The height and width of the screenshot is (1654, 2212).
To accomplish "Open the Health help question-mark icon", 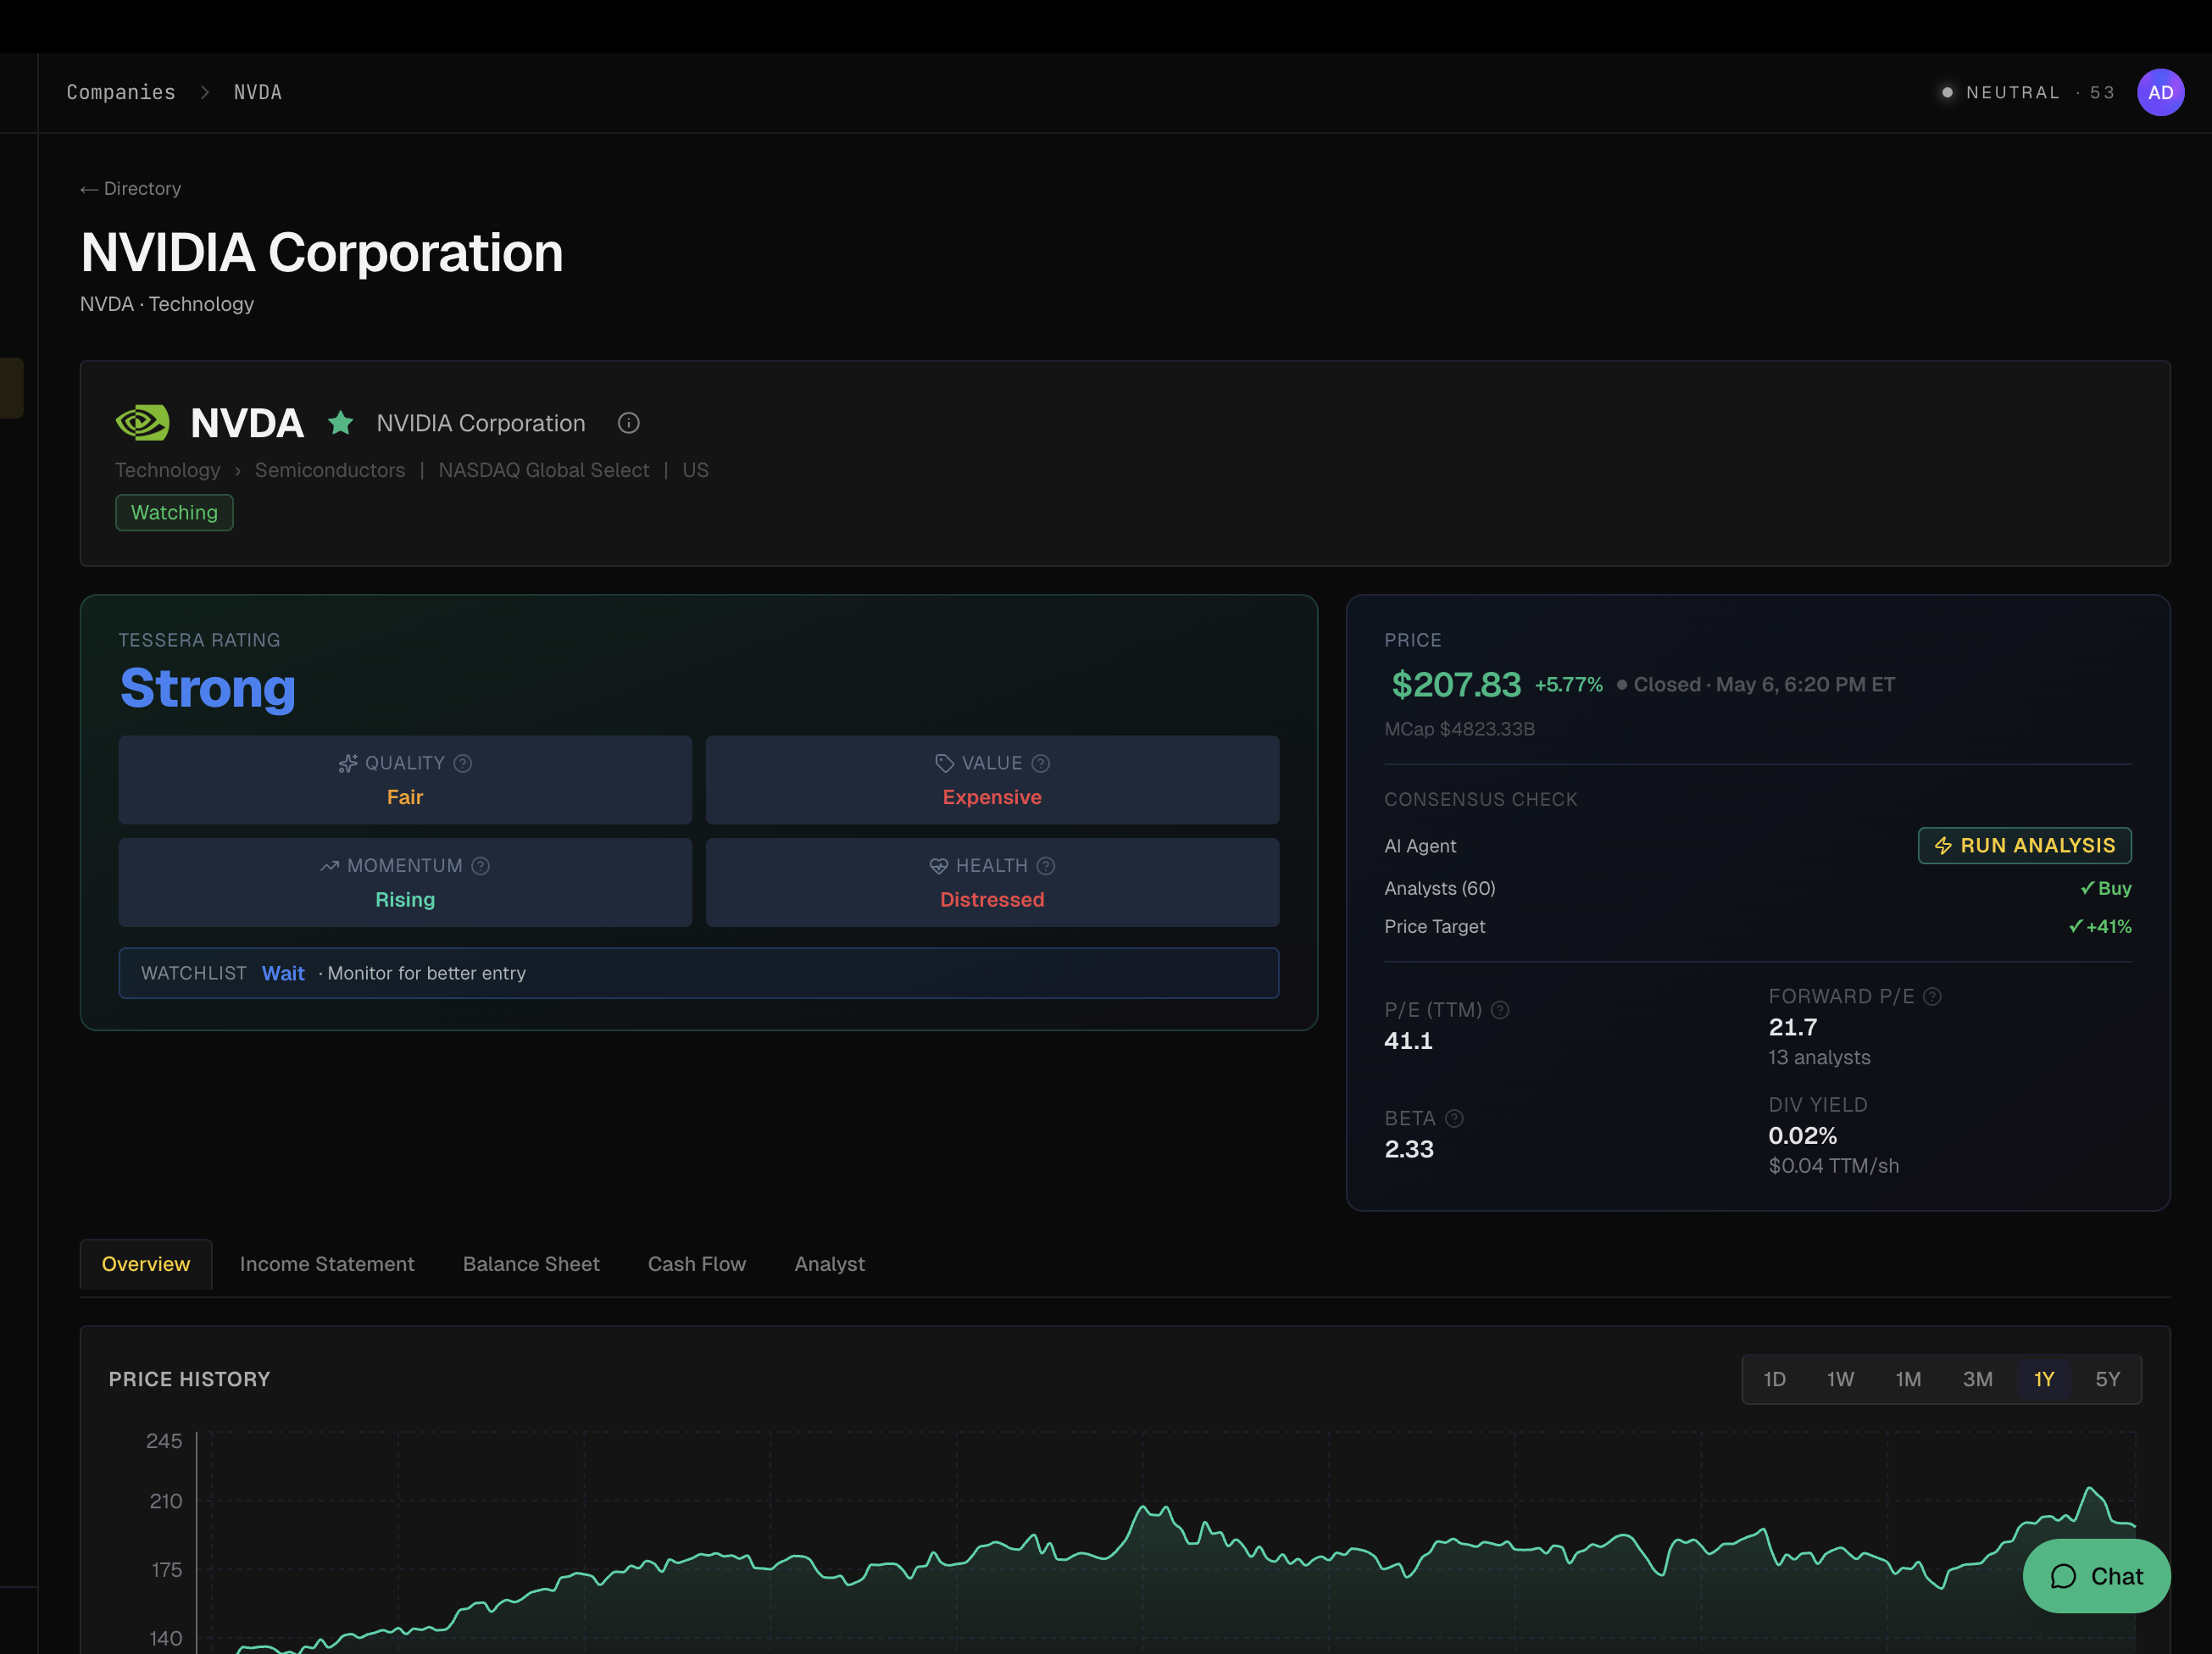I will [1046, 866].
